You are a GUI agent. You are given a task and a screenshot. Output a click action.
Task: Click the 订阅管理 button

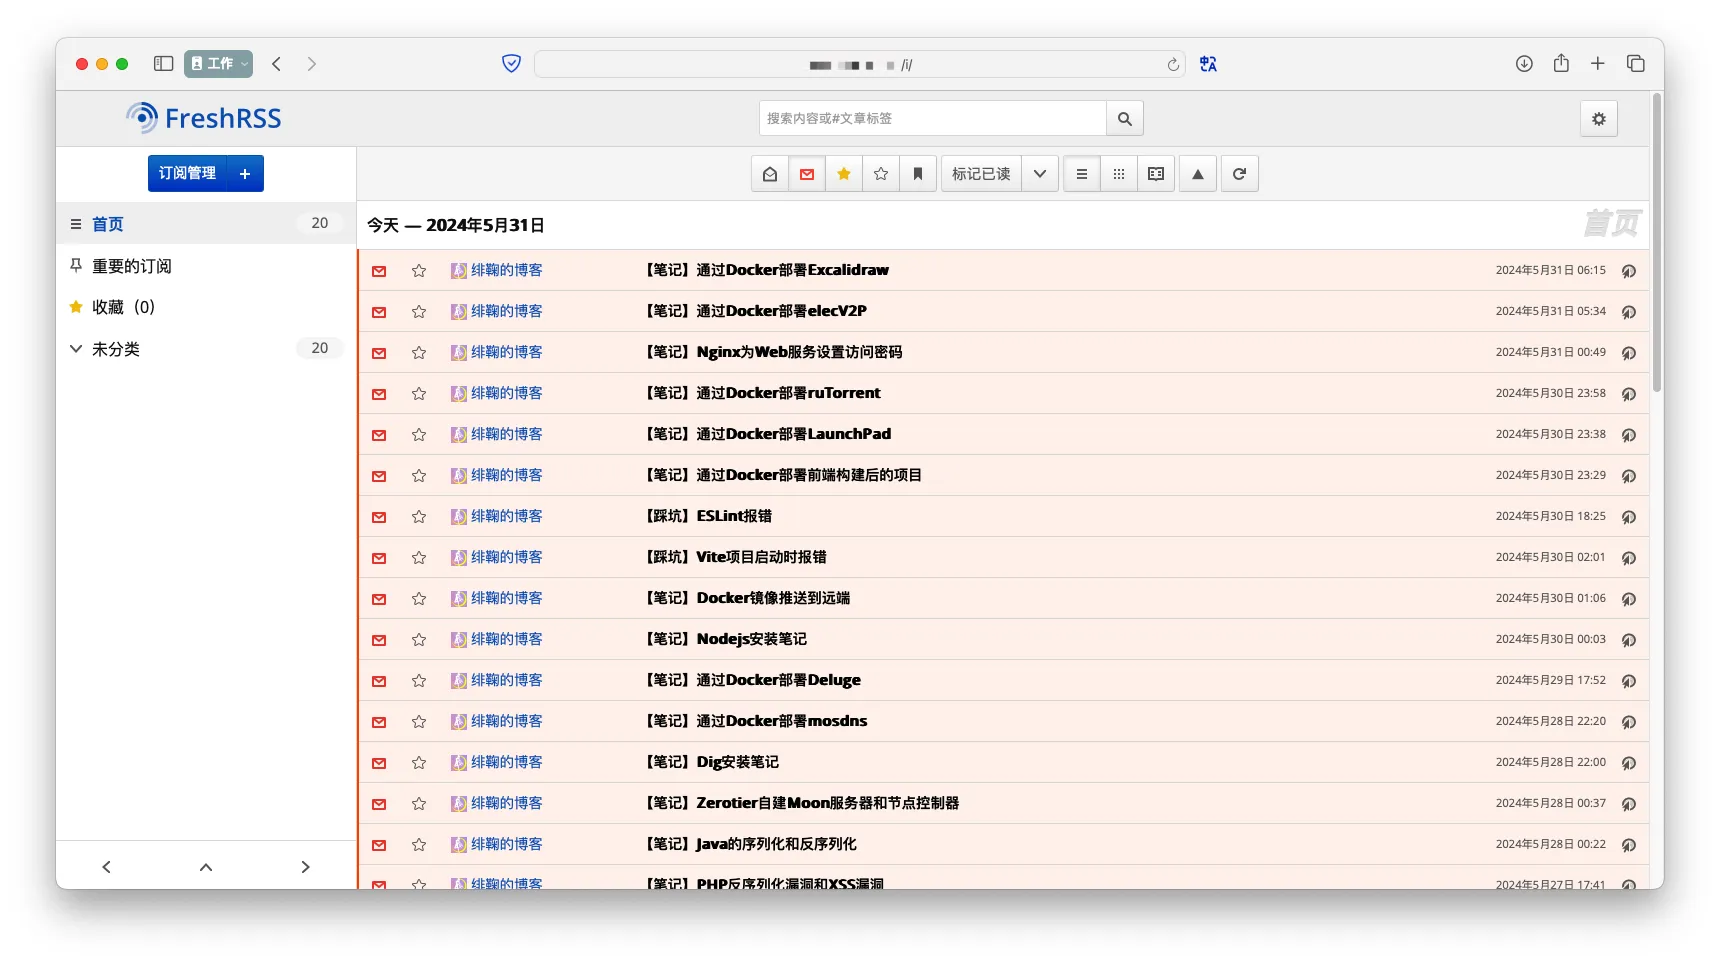coord(188,174)
